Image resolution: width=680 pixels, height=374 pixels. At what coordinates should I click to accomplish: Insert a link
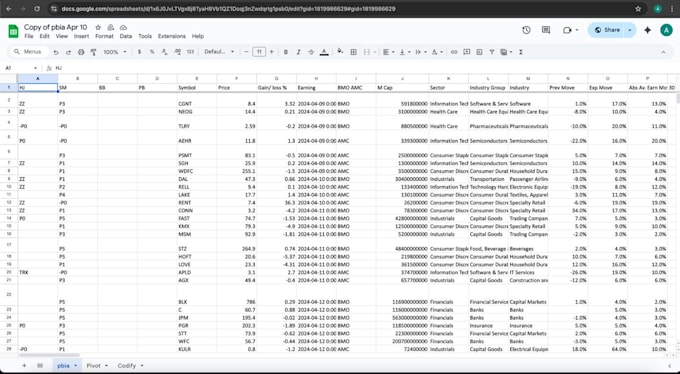click(454, 52)
